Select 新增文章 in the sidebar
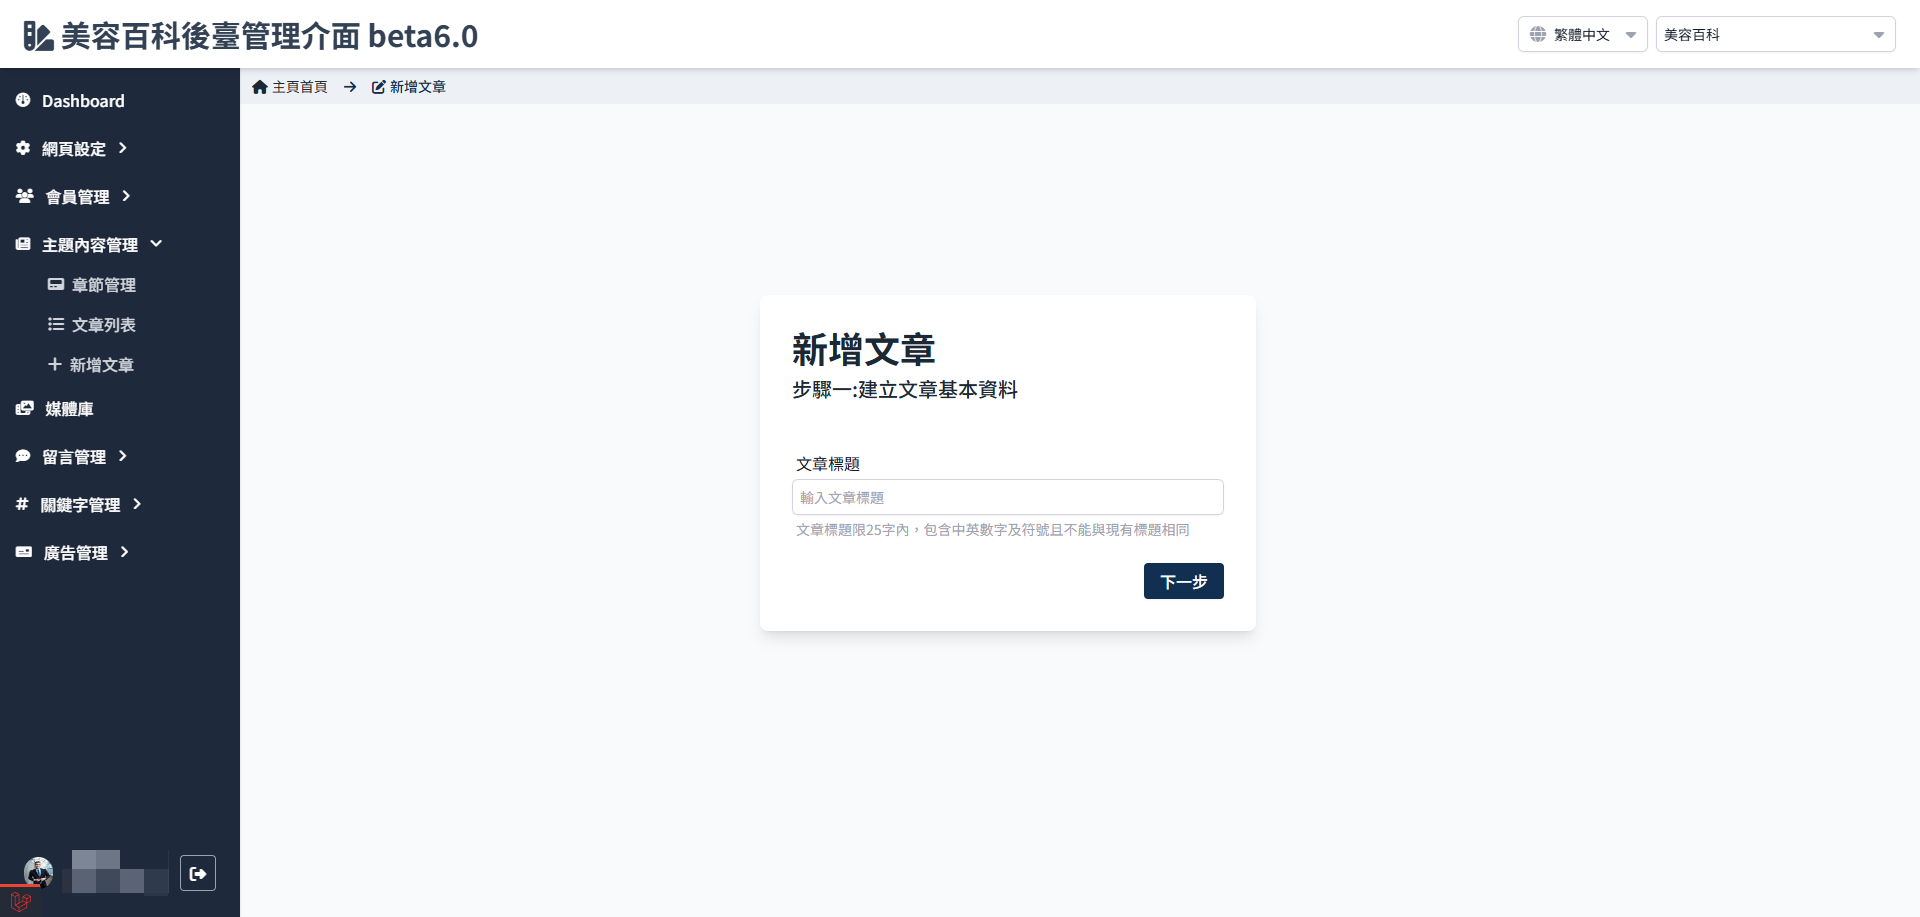Viewport: 1920px width, 917px height. pyautogui.click(x=102, y=365)
